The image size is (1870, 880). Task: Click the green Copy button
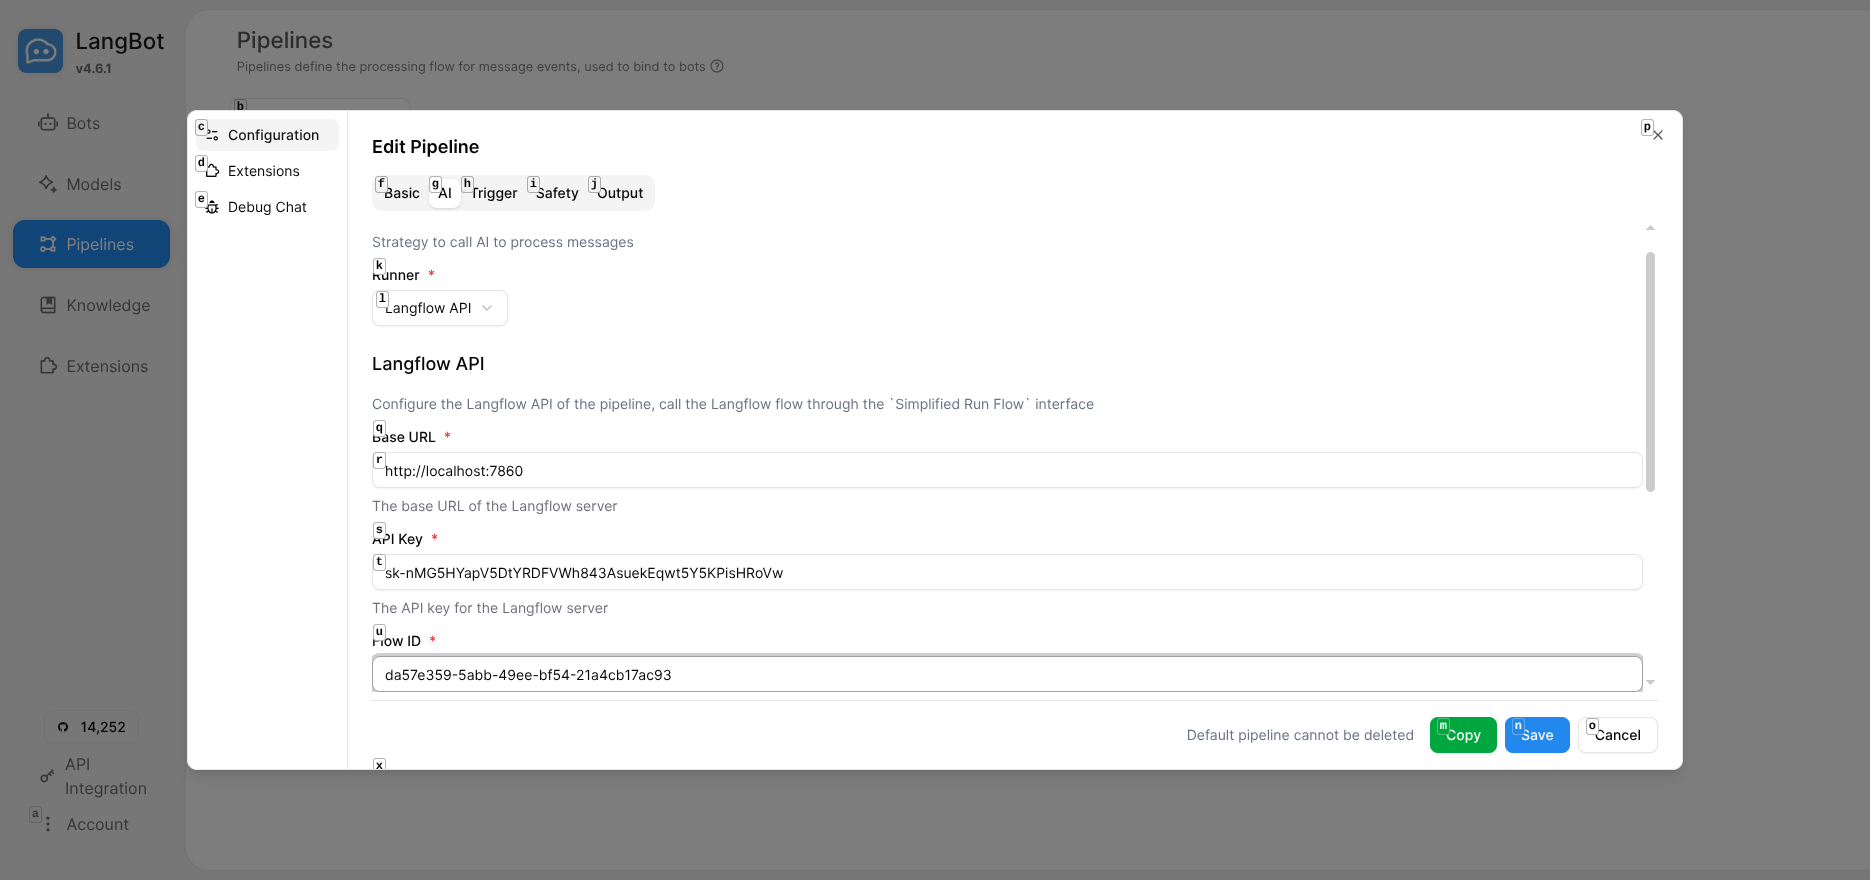click(x=1463, y=735)
